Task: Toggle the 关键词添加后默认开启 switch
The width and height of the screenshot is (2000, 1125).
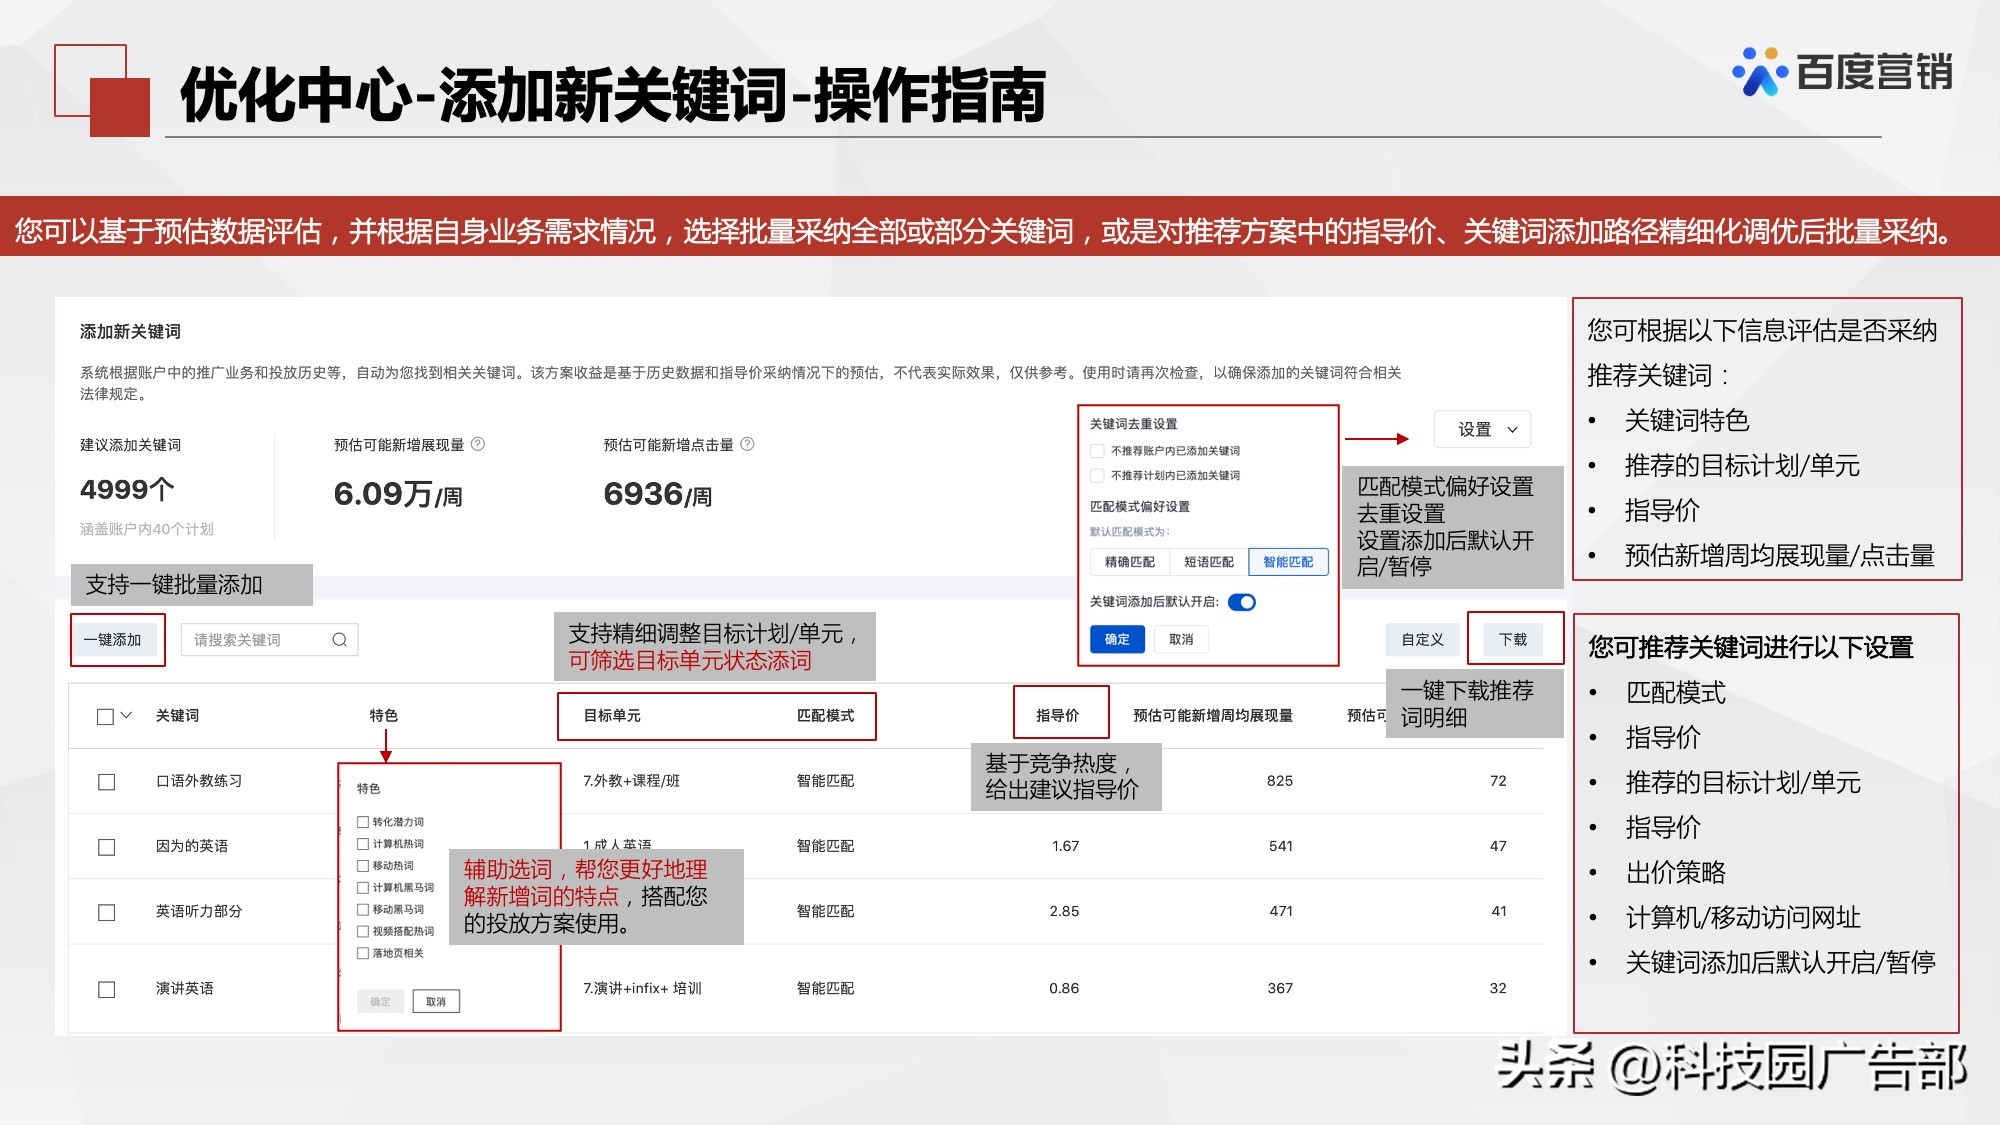Action: pyautogui.click(x=1242, y=602)
